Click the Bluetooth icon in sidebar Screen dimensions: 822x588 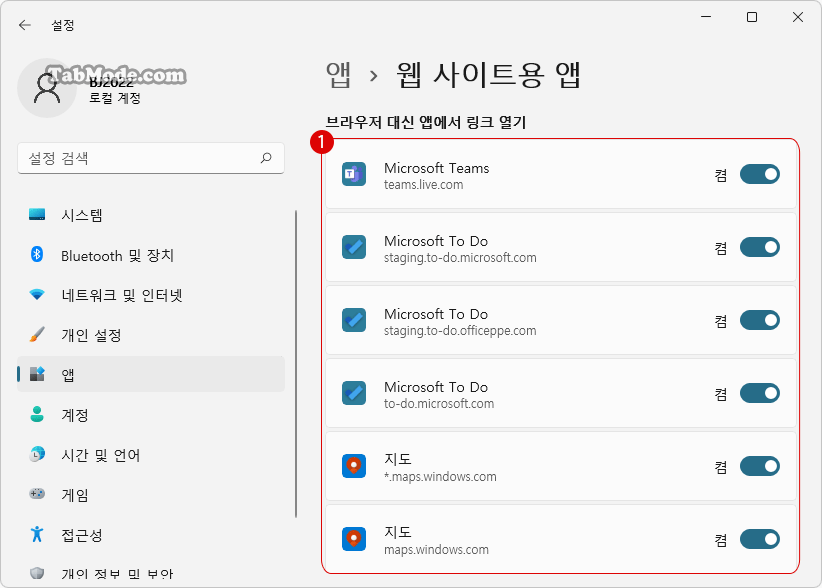click(x=37, y=255)
